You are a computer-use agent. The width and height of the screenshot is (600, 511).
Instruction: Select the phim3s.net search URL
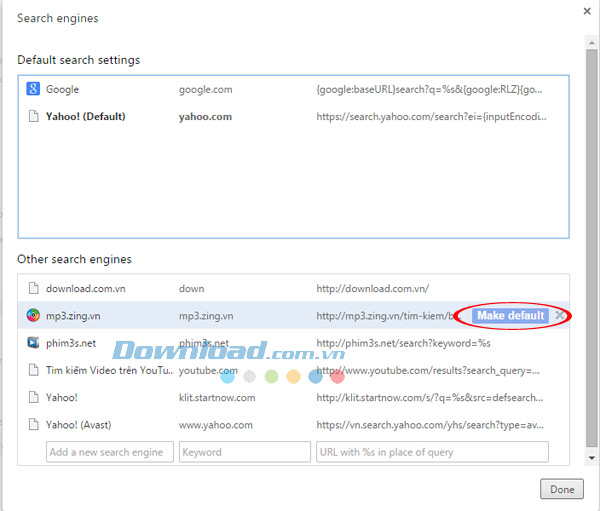pos(403,343)
